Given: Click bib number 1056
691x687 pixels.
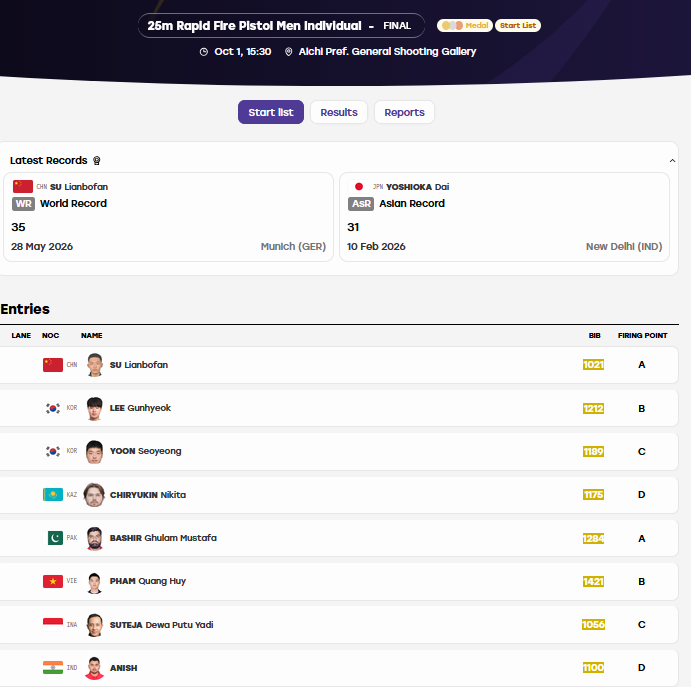Looking at the screenshot, I should pos(593,625).
